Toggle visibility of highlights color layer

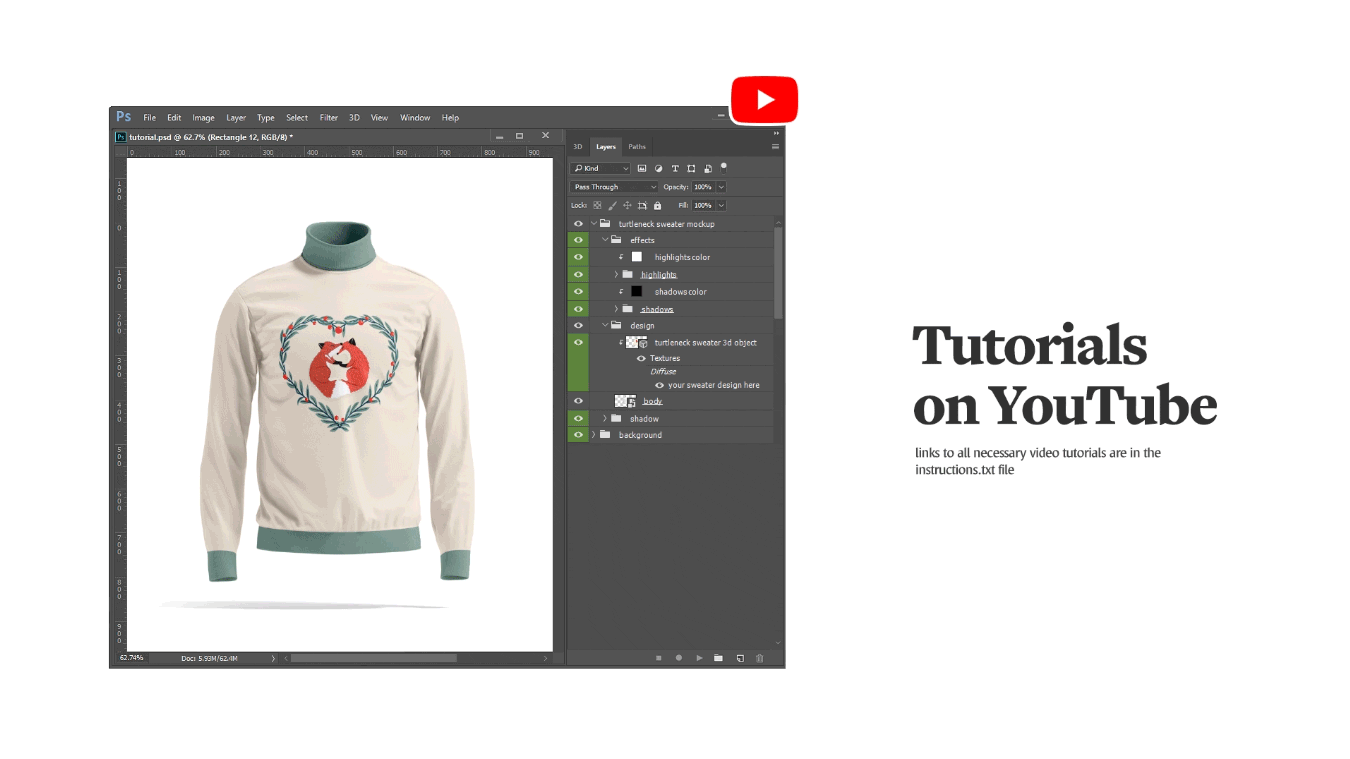(x=578, y=257)
